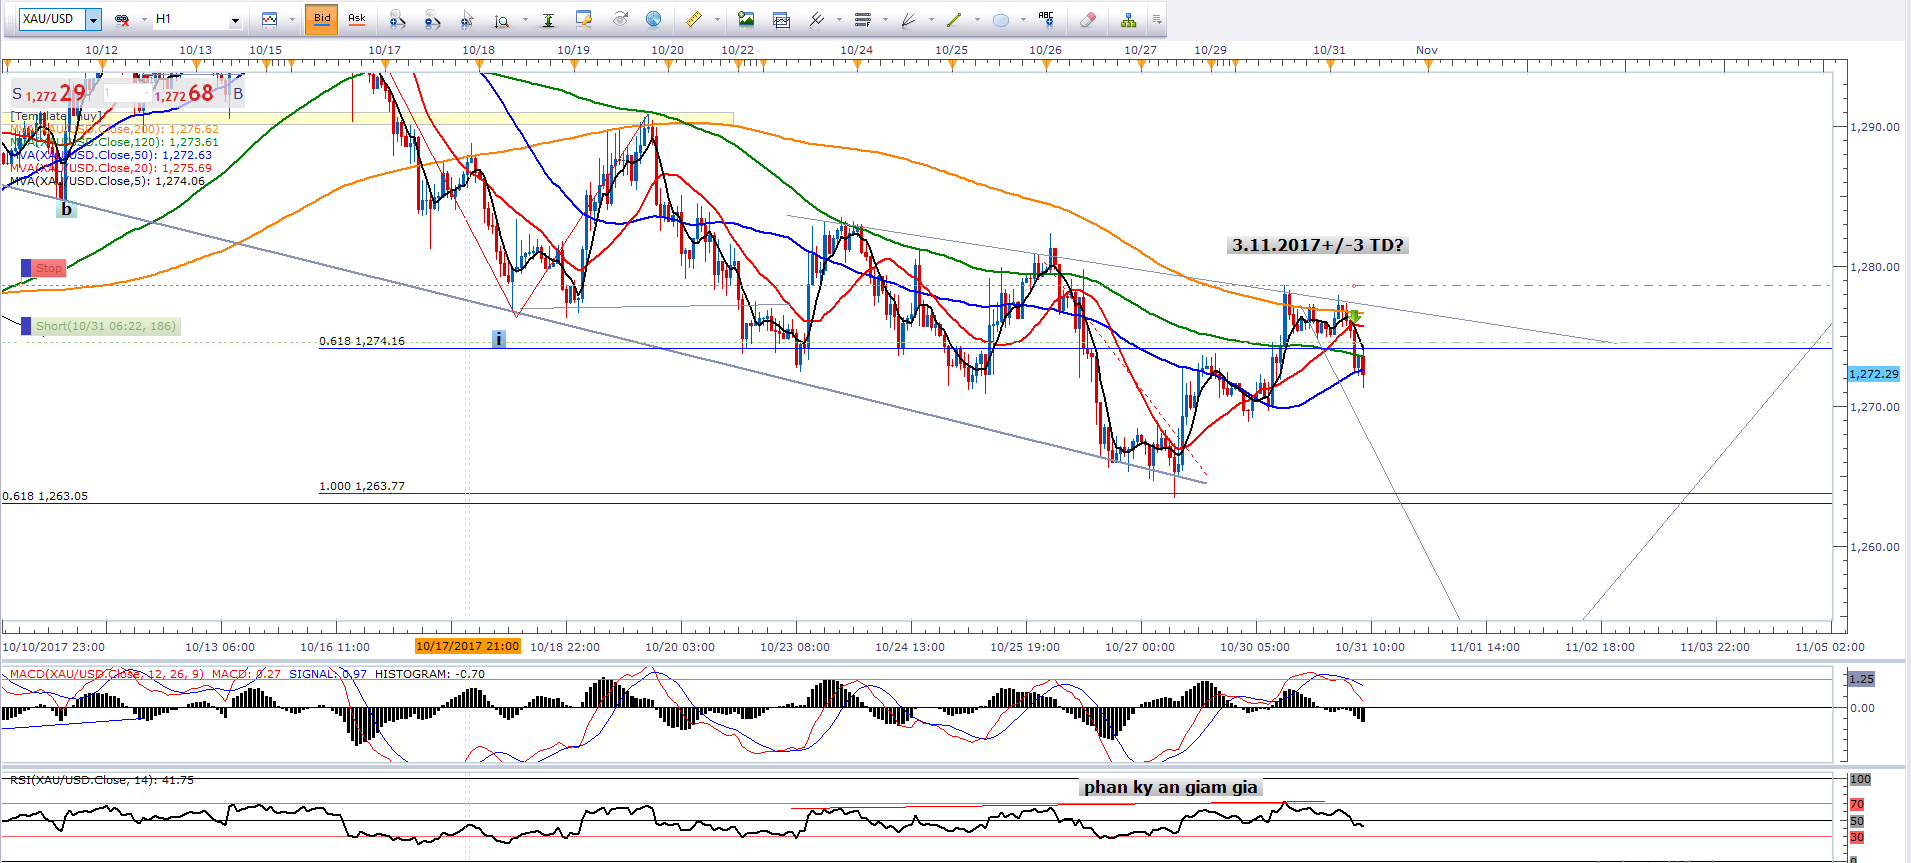Click the ABC add text label tool
The image size is (1911, 863).
click(1046, 18)
